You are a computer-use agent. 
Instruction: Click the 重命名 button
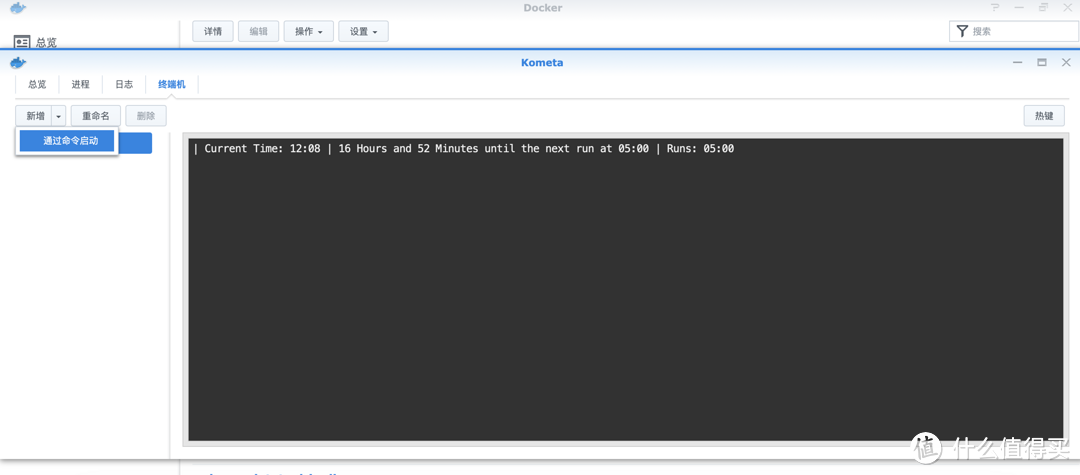(x=96, y=116)
